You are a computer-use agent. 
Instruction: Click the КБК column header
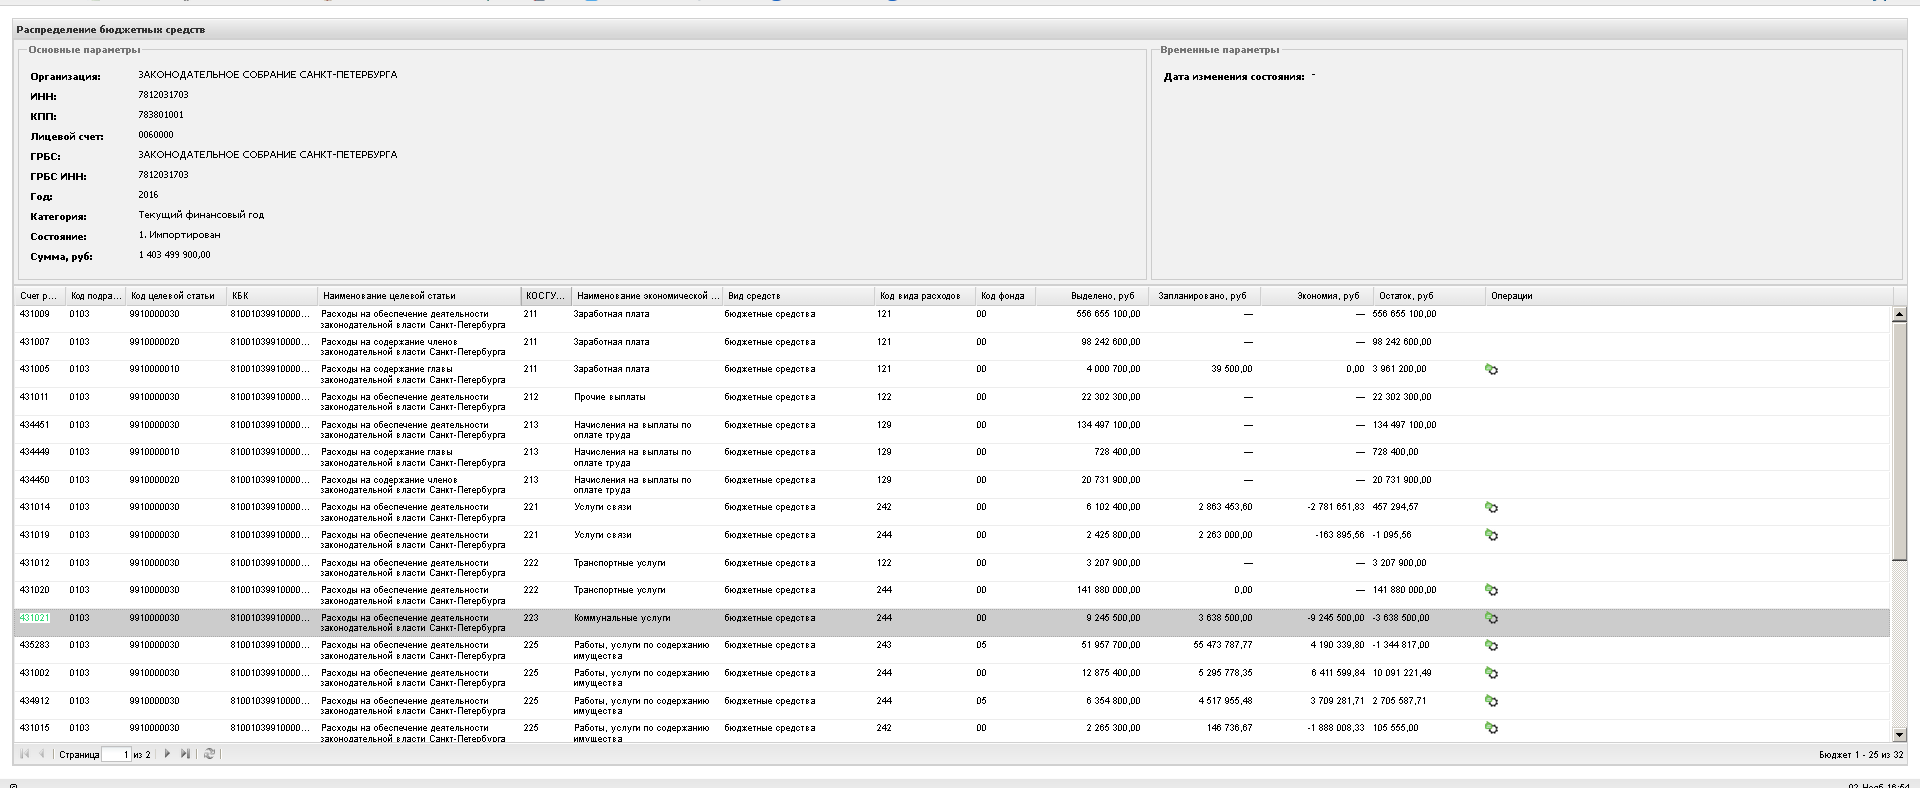tap(240, 296)
